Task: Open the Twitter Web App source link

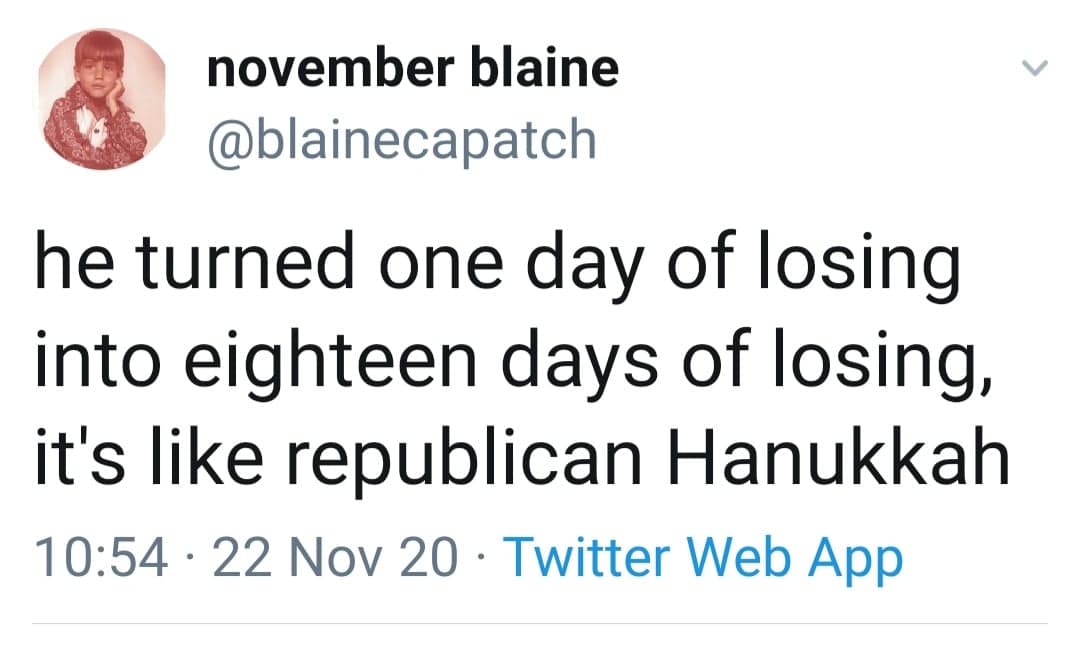Action: point(703,558)
